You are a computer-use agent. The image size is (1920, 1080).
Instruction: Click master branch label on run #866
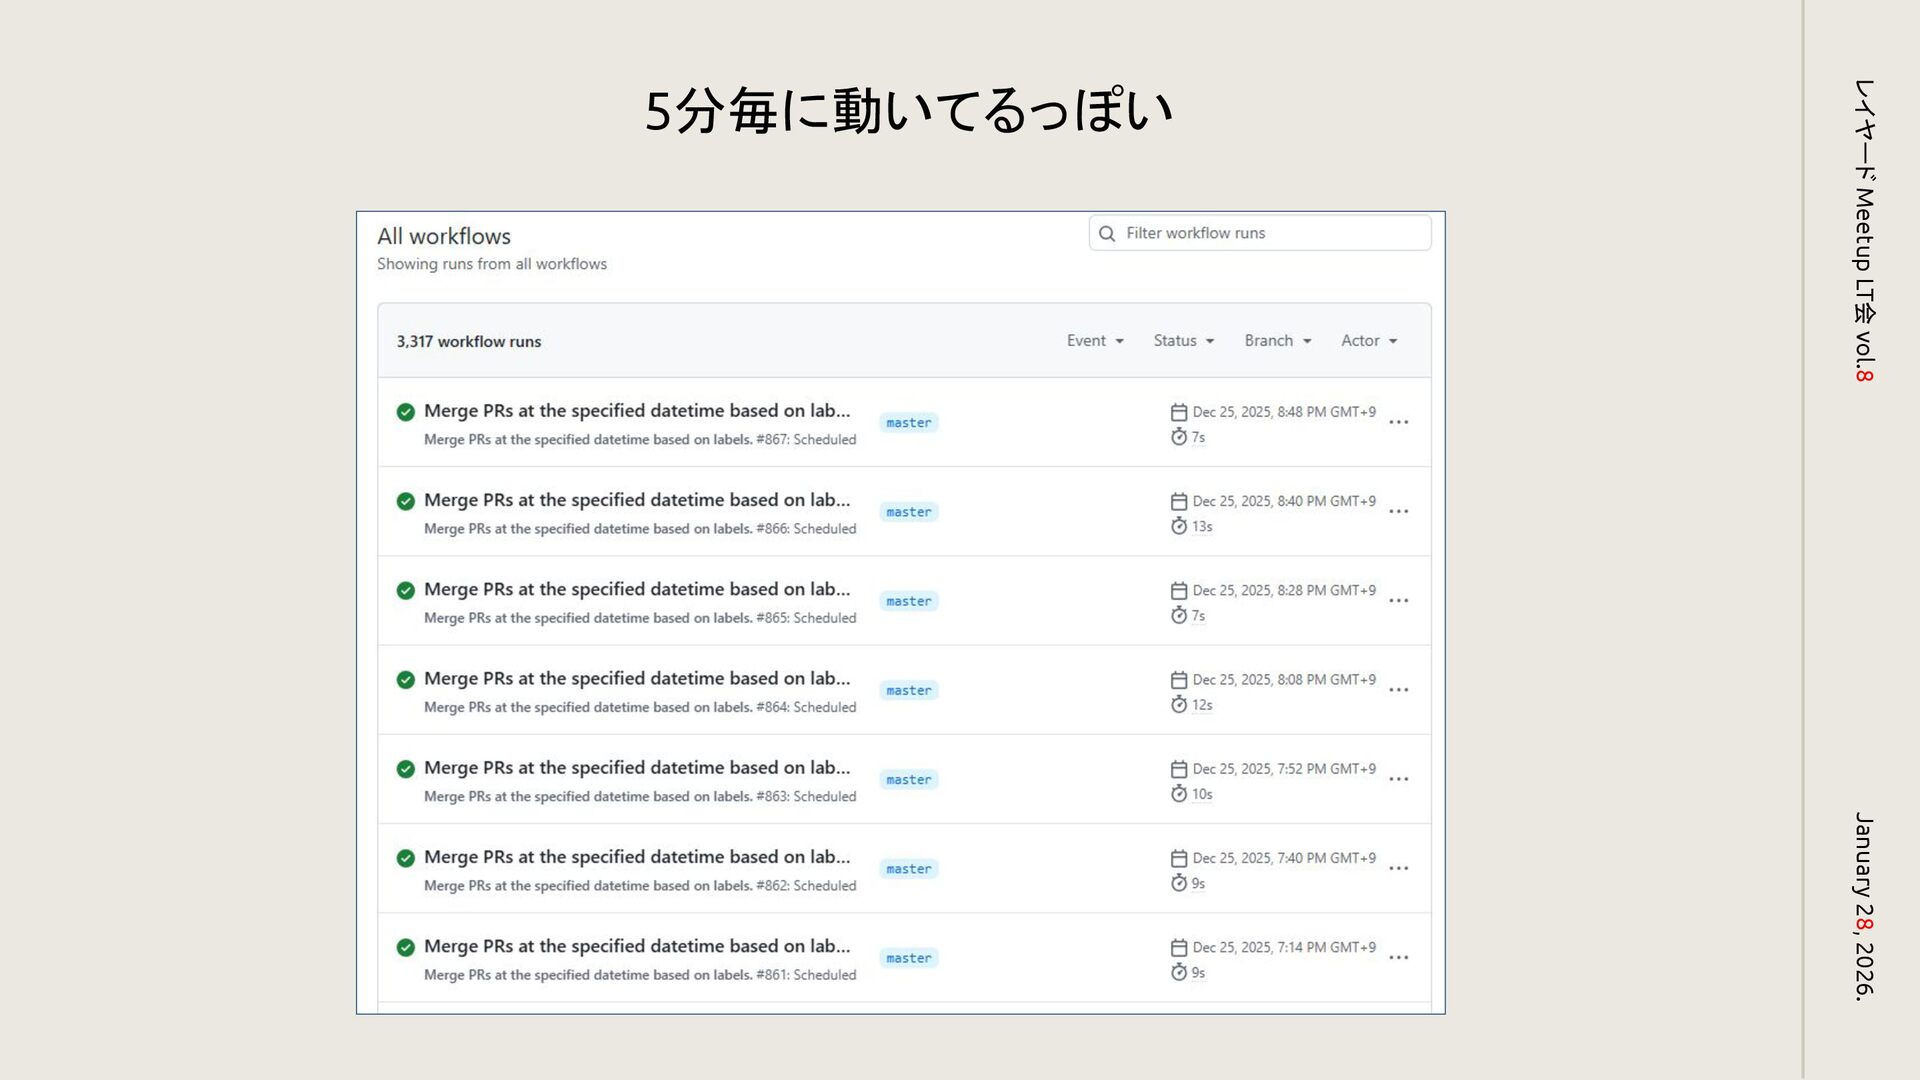coord(908,512)
